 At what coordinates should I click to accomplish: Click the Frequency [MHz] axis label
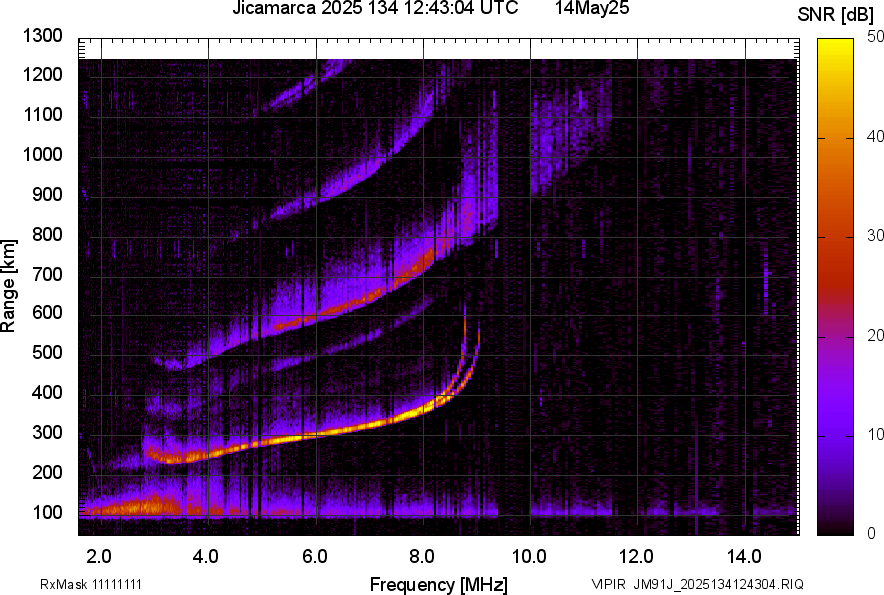(439, 584)
